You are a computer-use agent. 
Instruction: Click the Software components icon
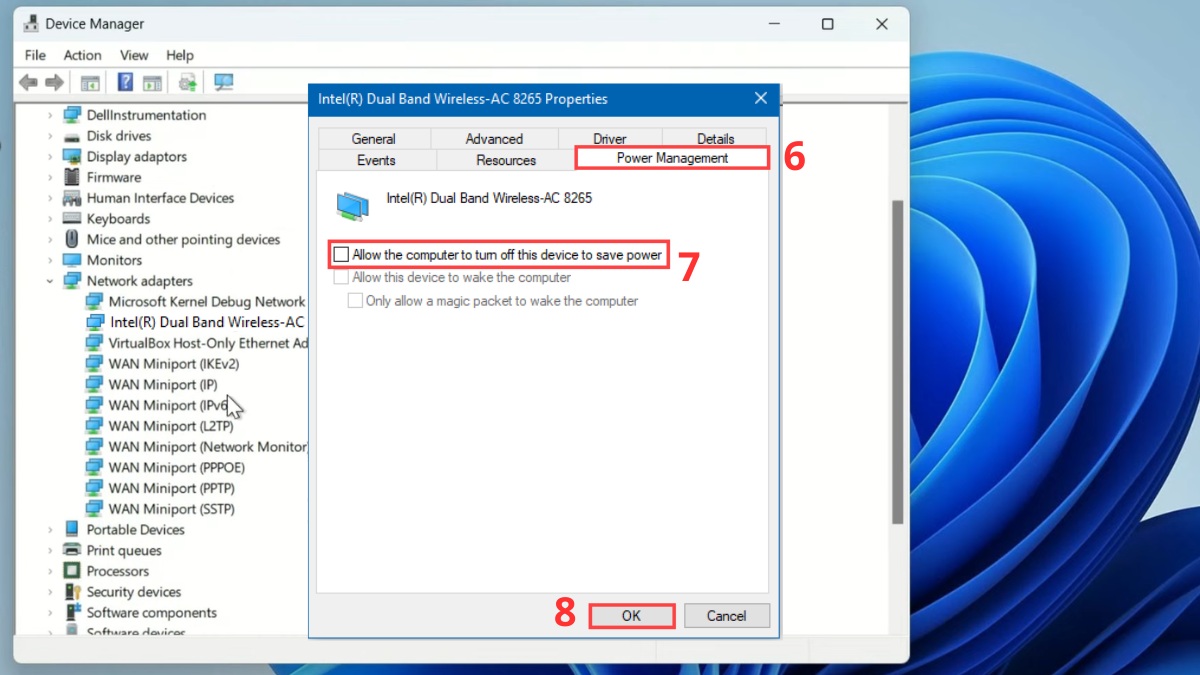pos(72,612)
